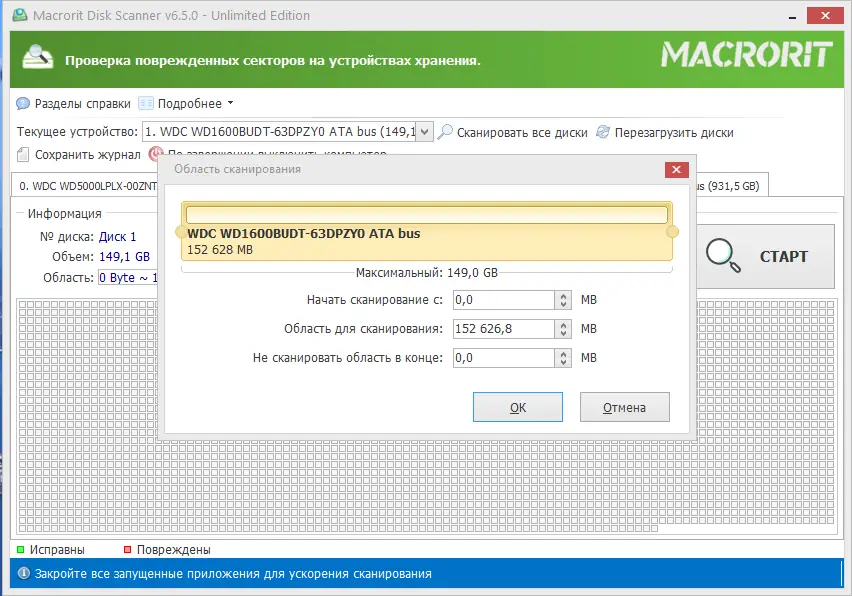Click the disk scanner logo in green banner
The image size is (852, 596).
pos(37,57)
